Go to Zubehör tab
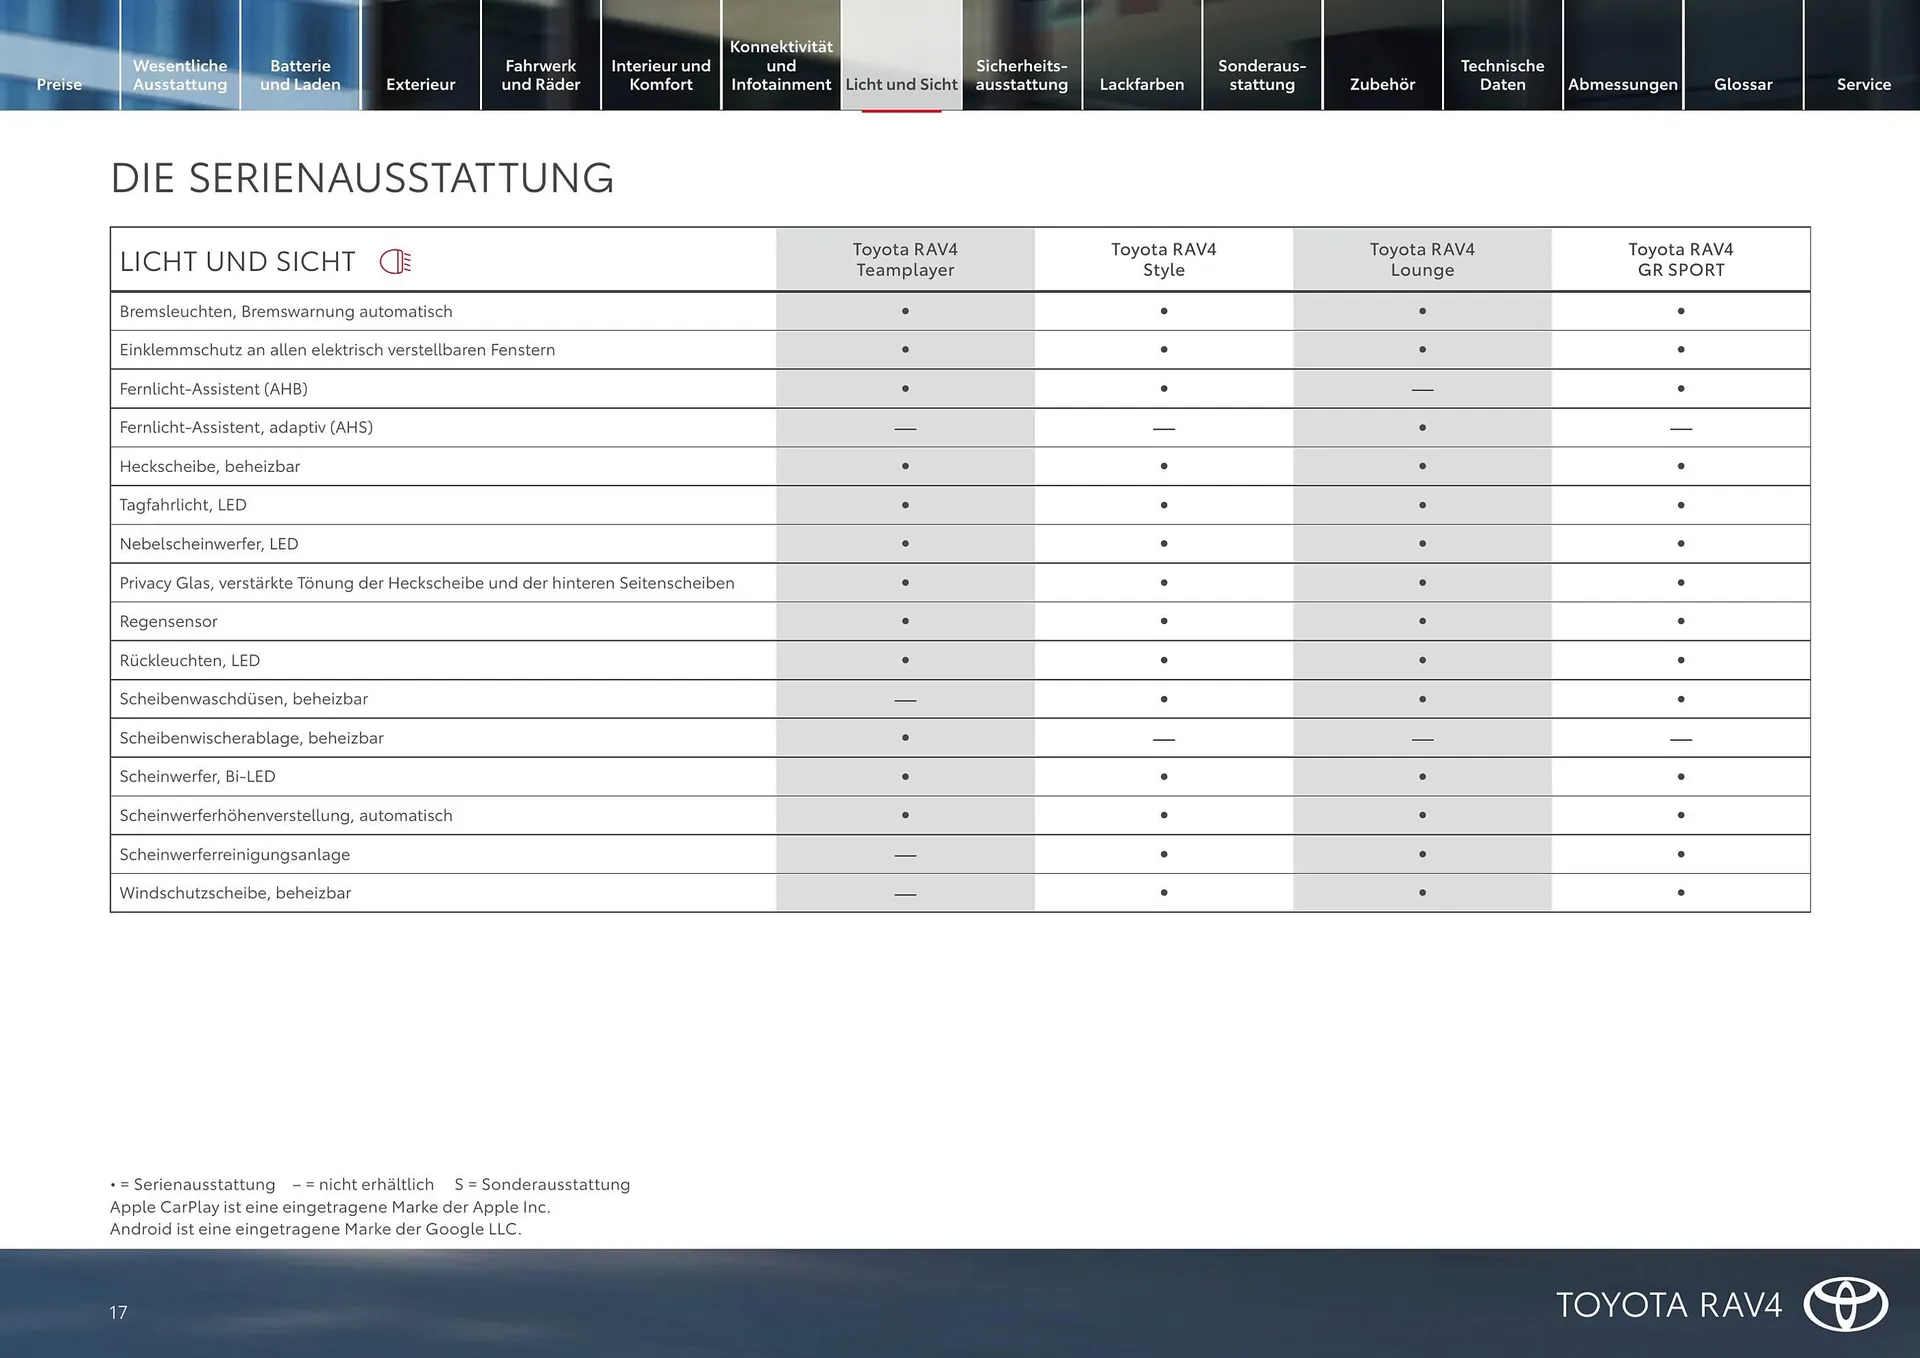This screenshot has width=1920, height=1358. coord(1382,84)
